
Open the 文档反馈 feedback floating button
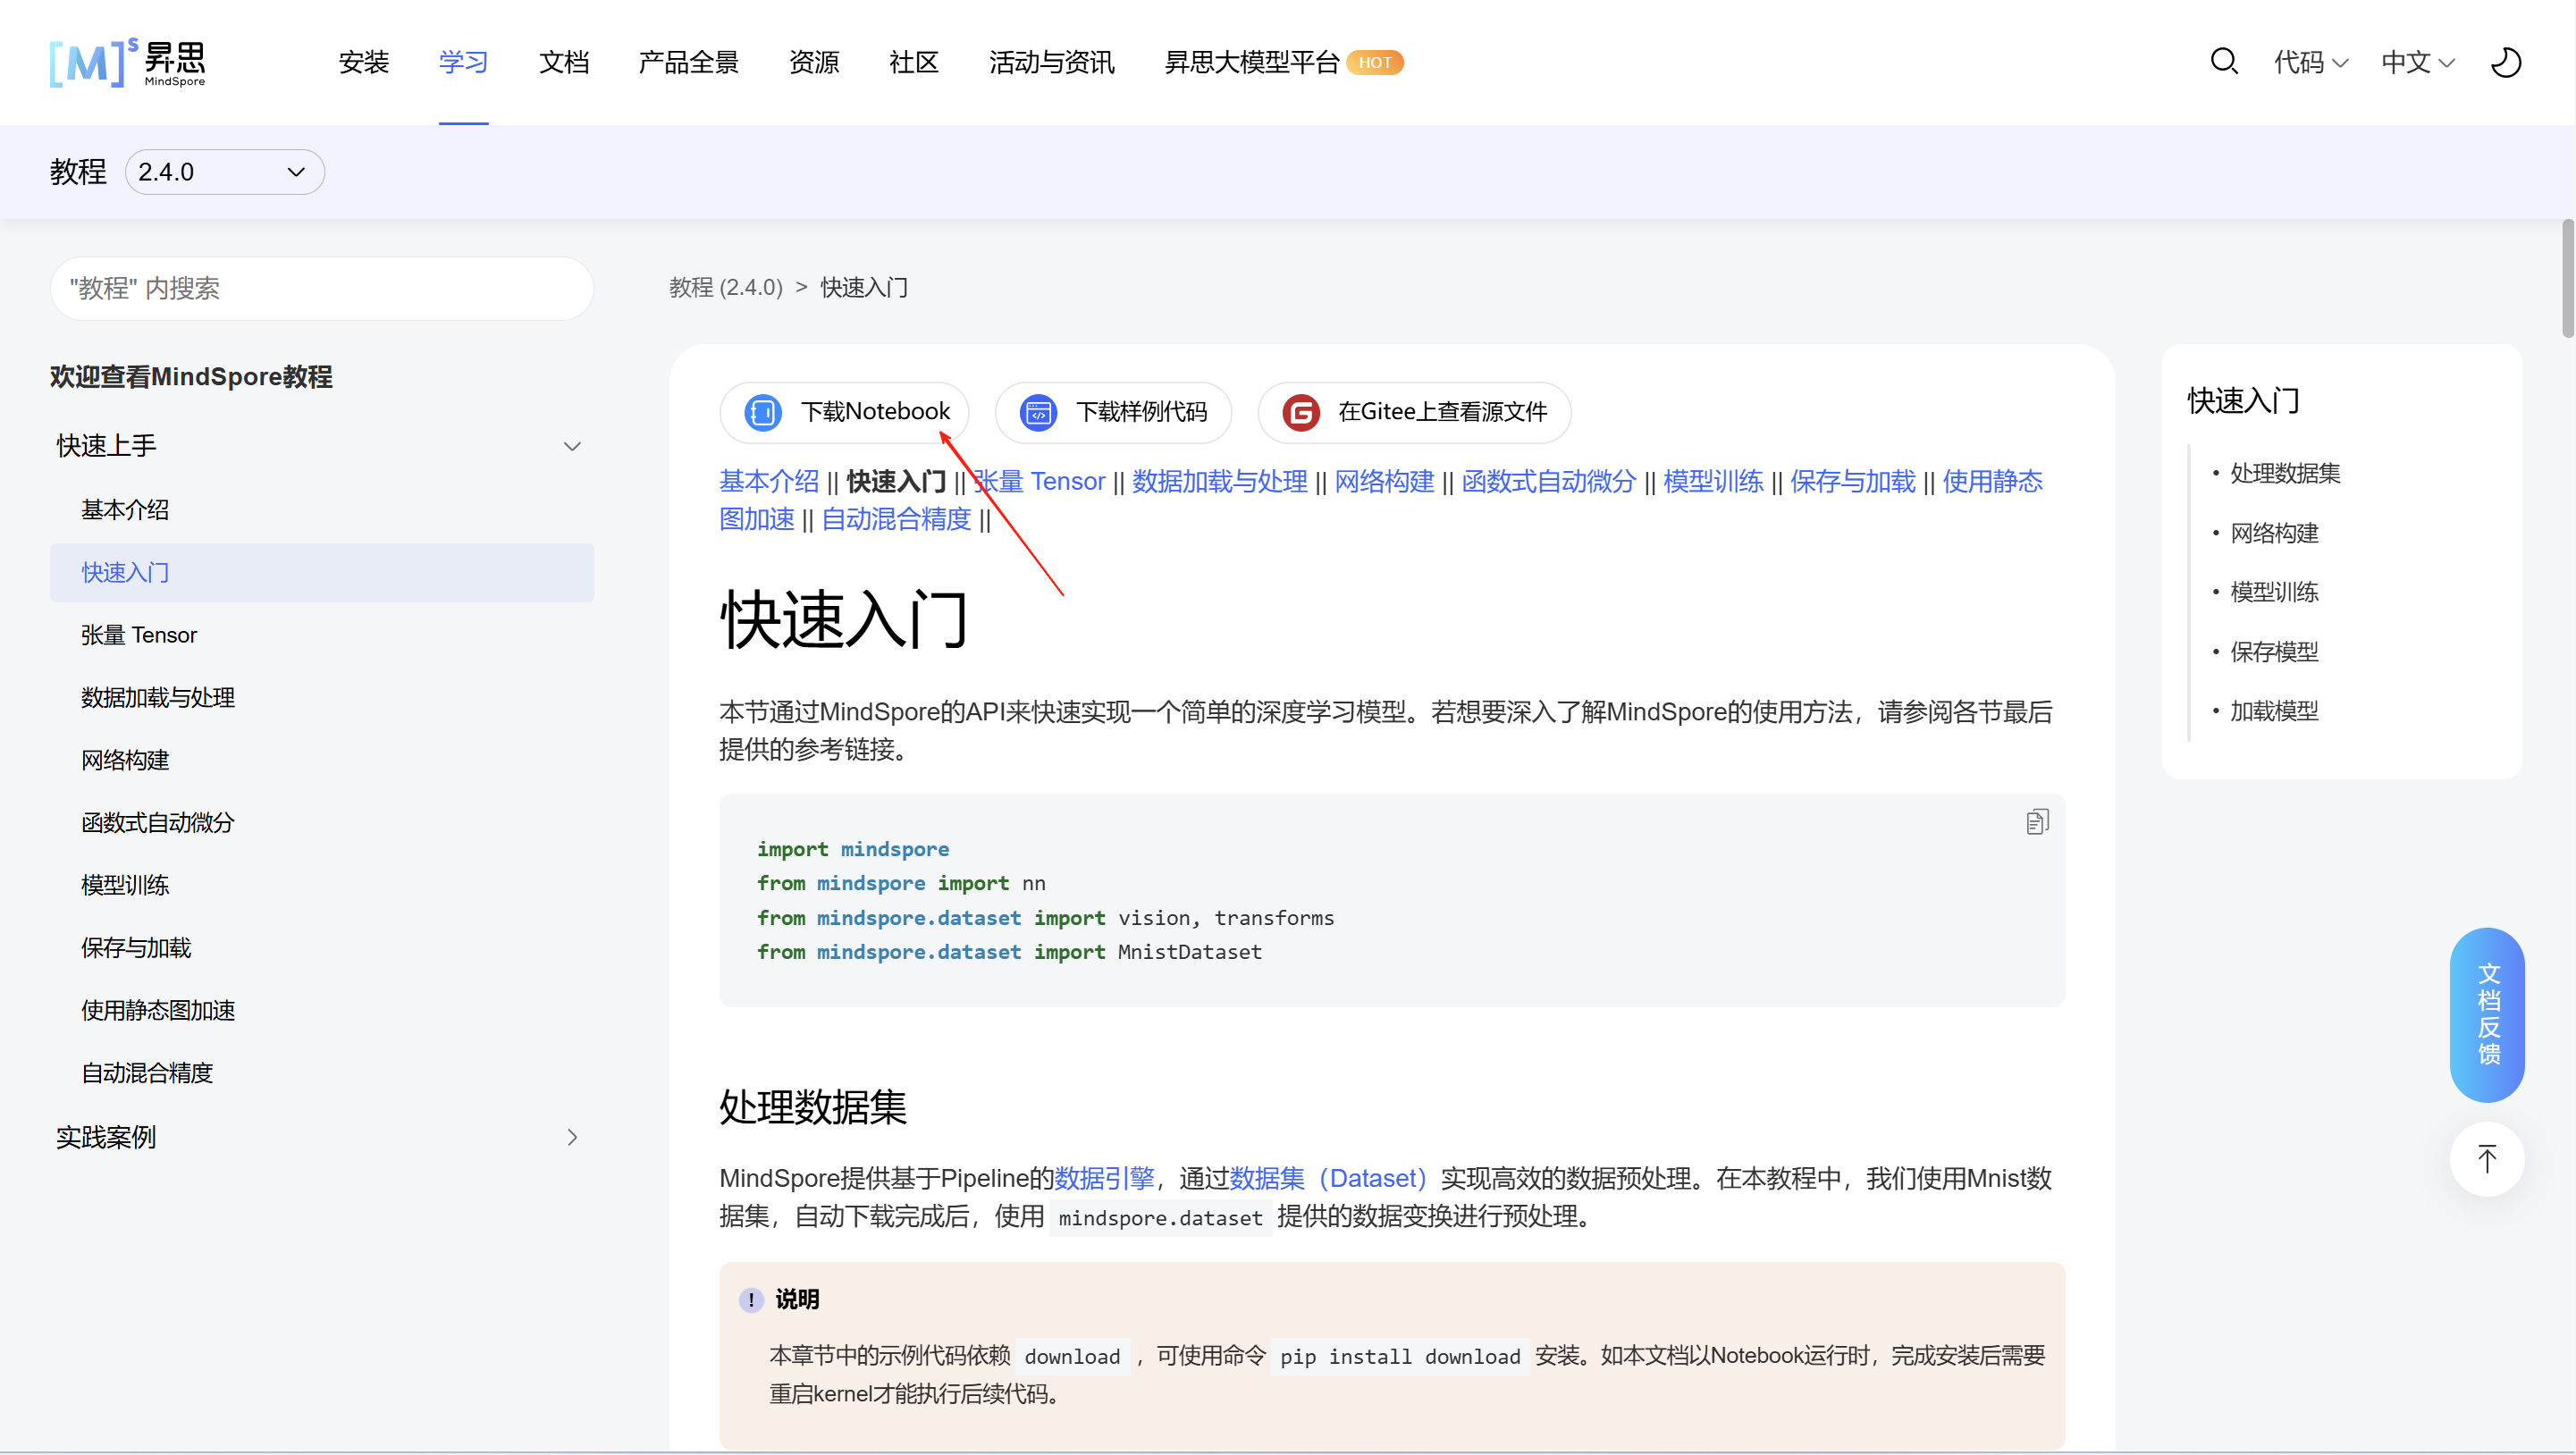tap(2487, 1014)
